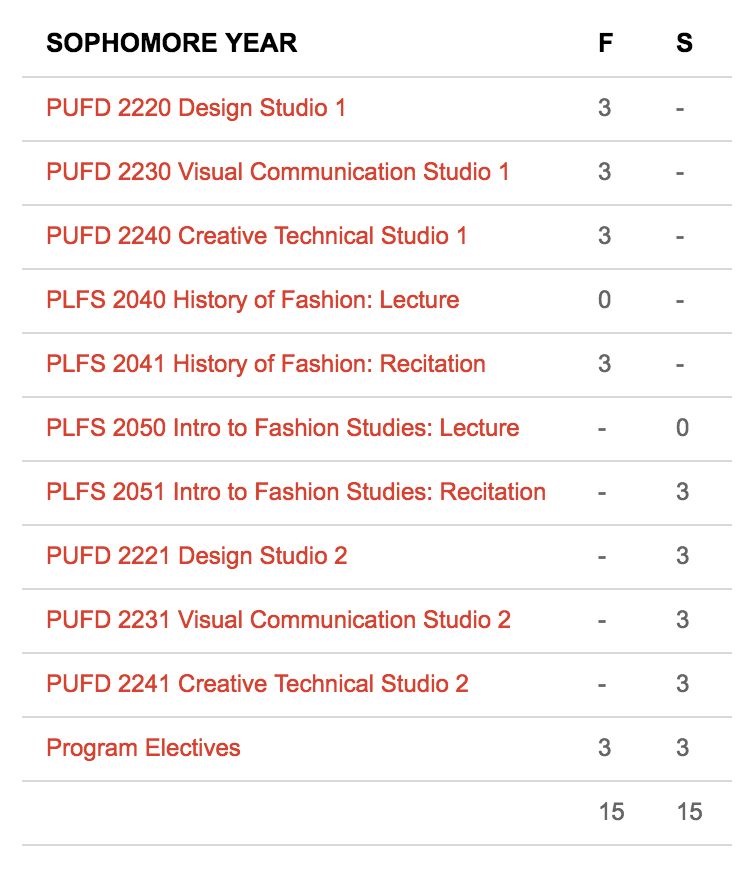Click fall total of 15 credits
The width and height of the screenshot is (752, 870).
pos(612,812)
